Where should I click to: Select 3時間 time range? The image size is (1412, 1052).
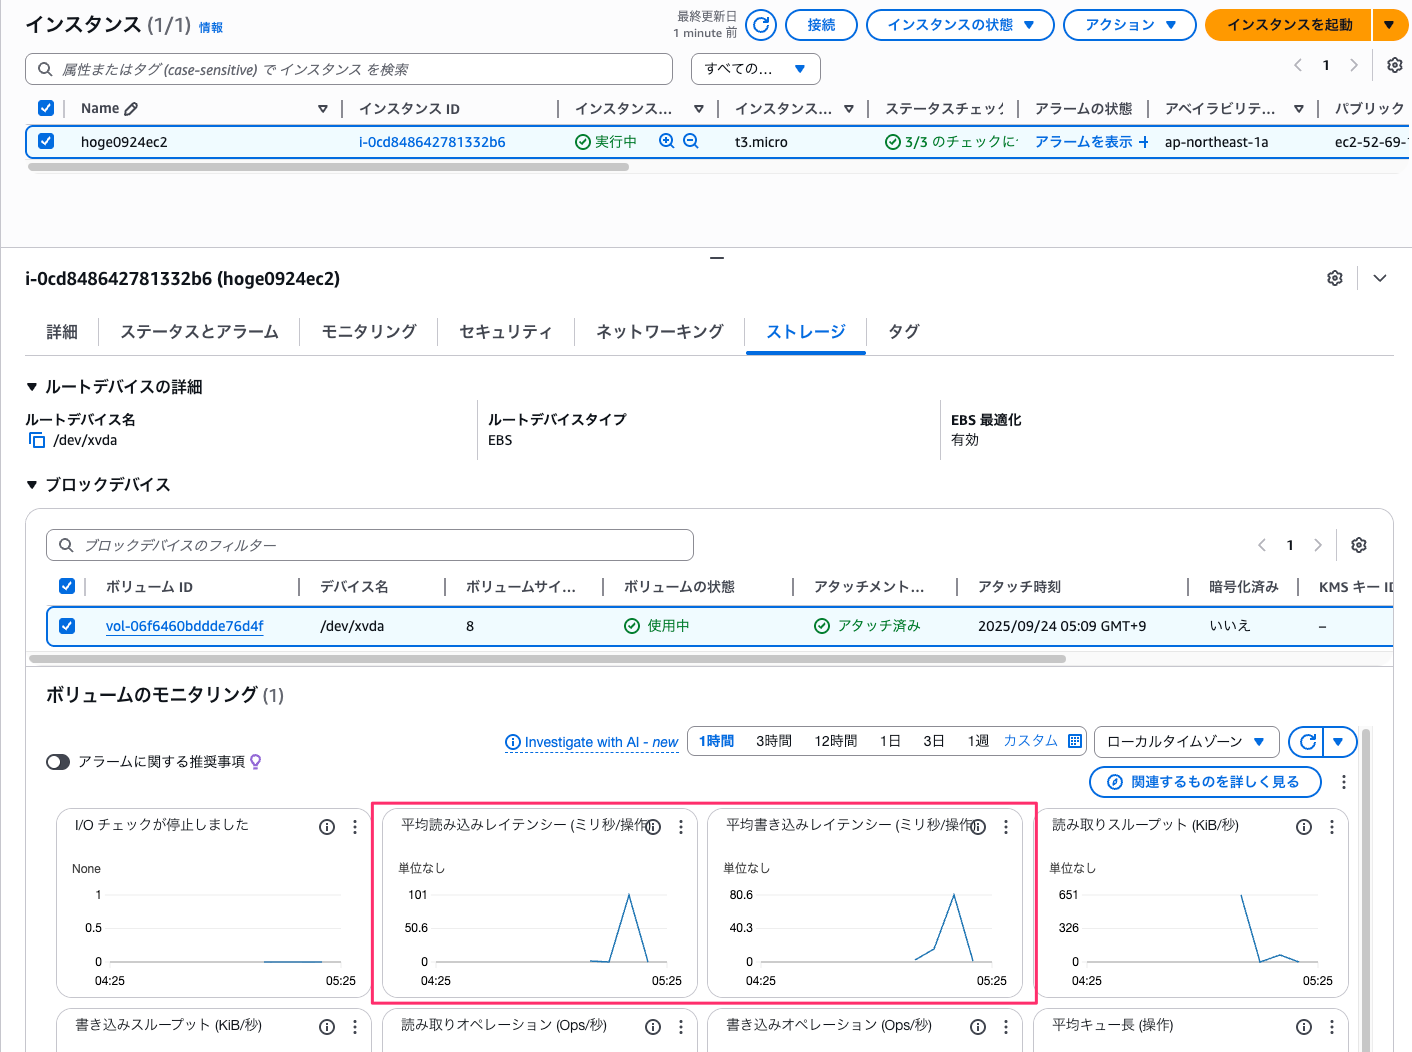coord(774,741)
